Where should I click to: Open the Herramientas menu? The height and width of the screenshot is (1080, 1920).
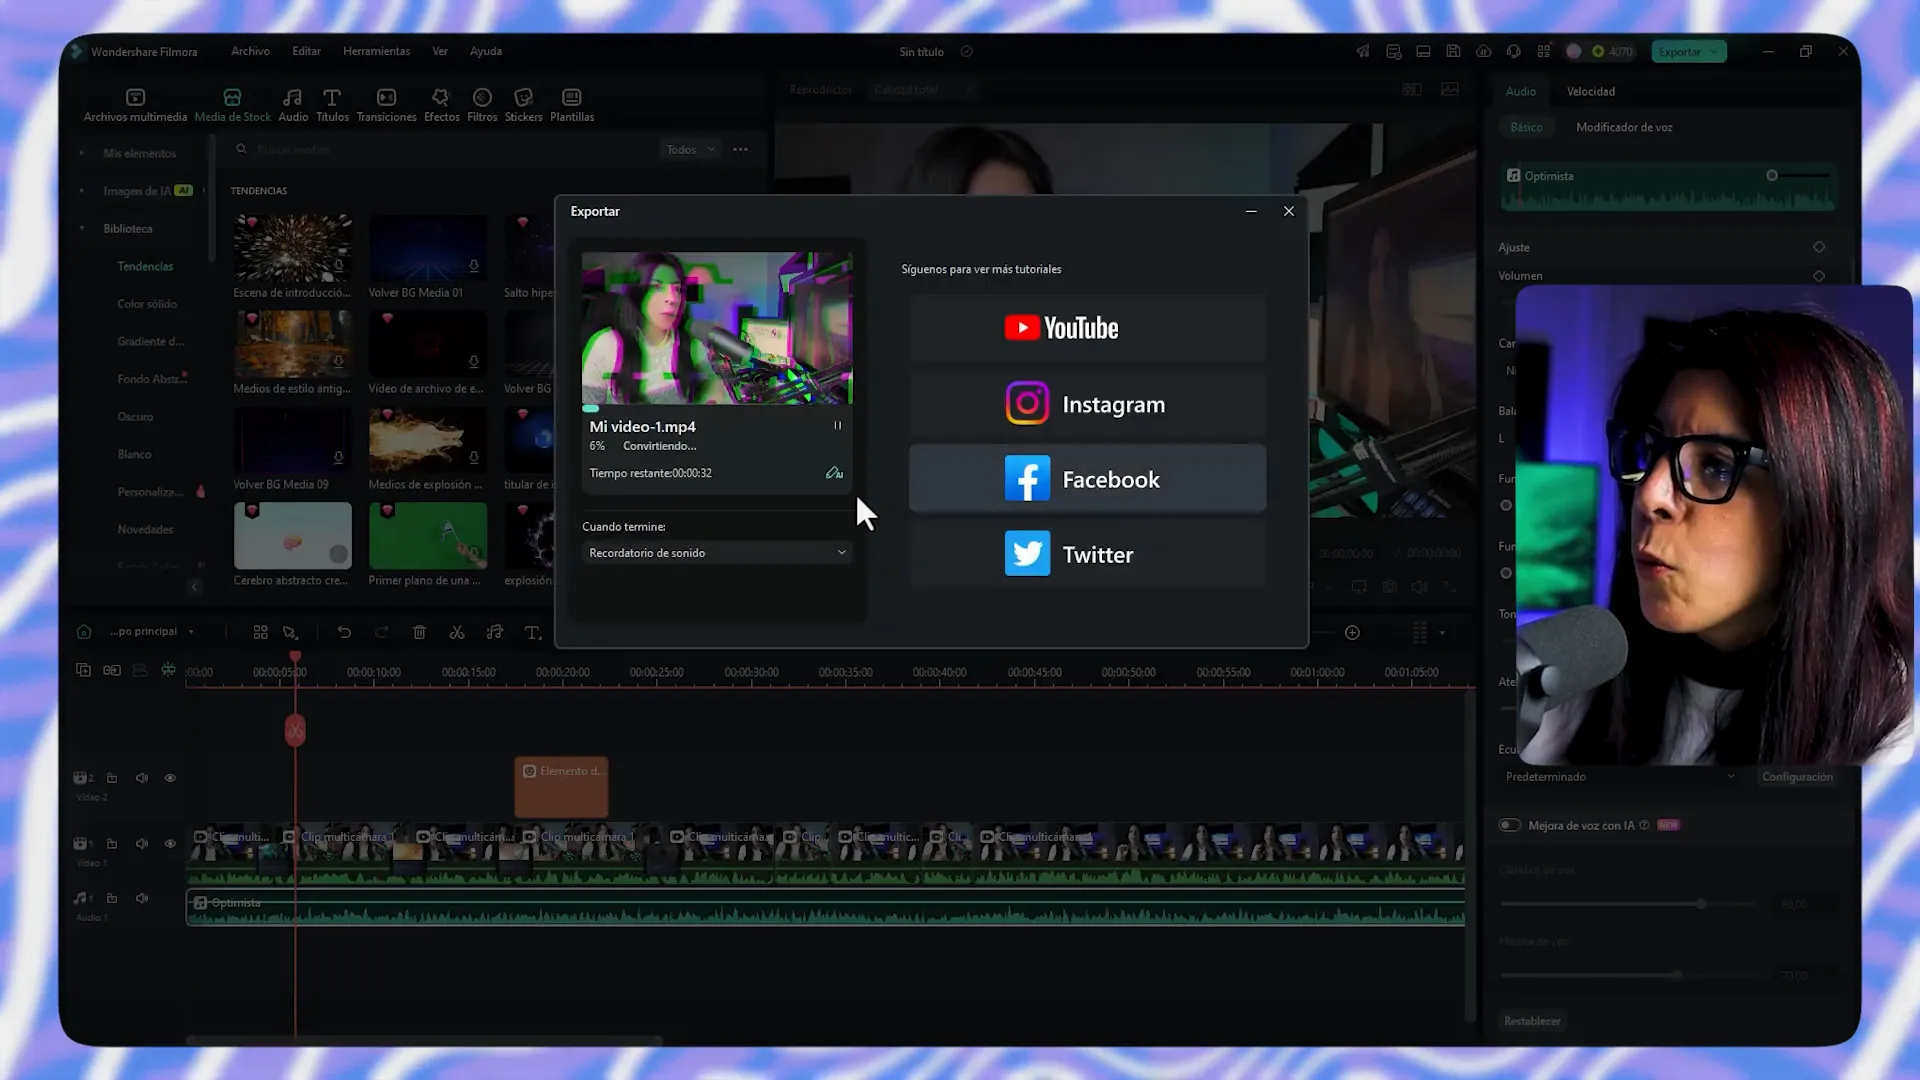click(376, 51)
